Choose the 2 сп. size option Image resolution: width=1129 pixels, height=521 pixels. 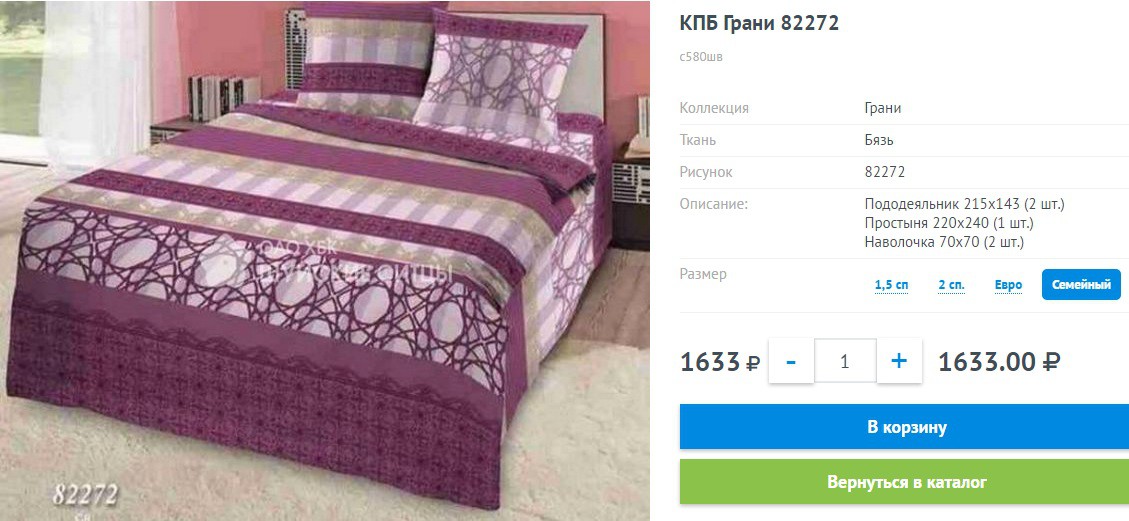pyautogui.click(x=951, y=285)
